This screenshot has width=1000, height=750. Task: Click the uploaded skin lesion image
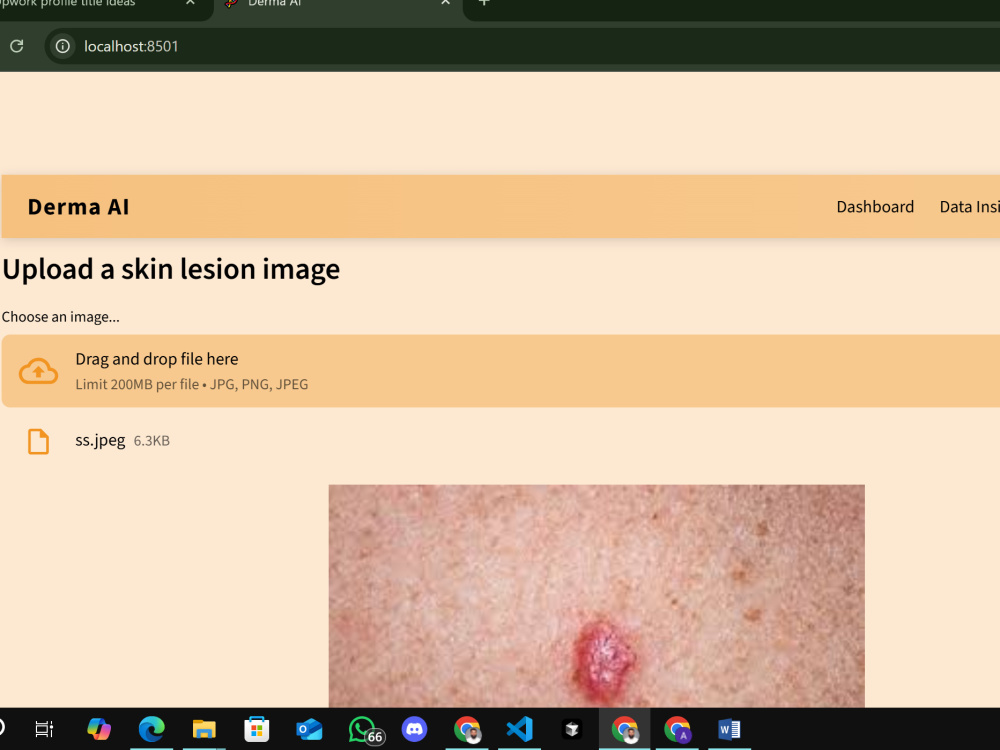[596, 596]
